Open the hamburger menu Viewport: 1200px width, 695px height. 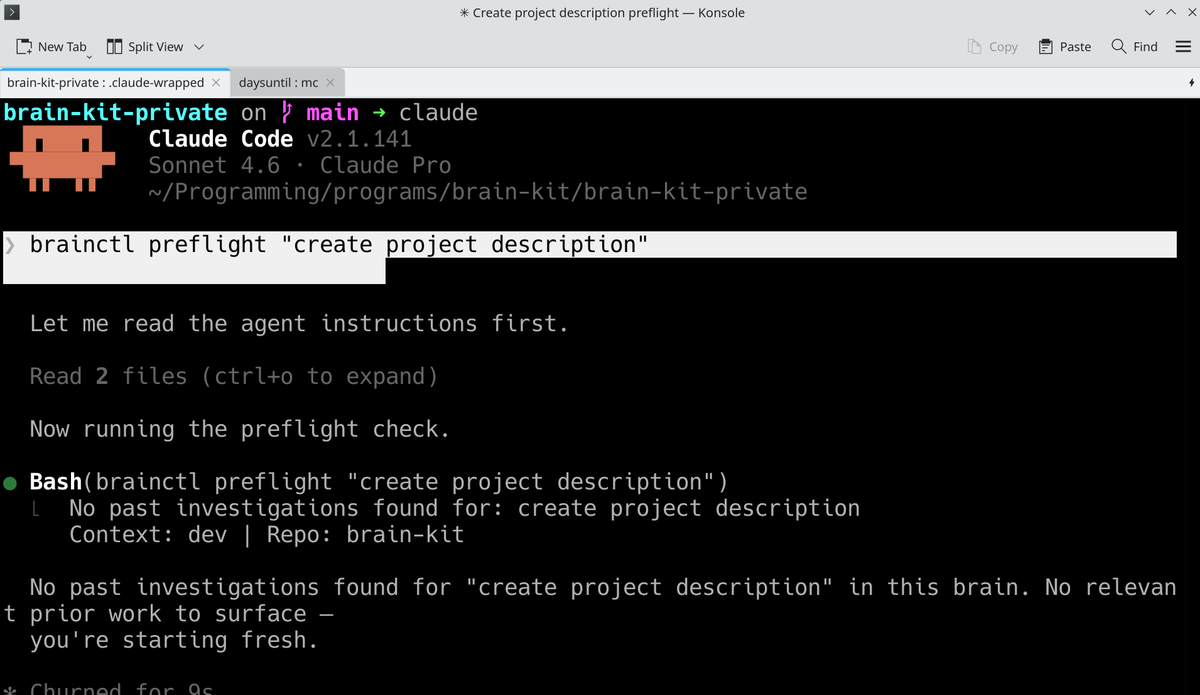coord(1183,46)
